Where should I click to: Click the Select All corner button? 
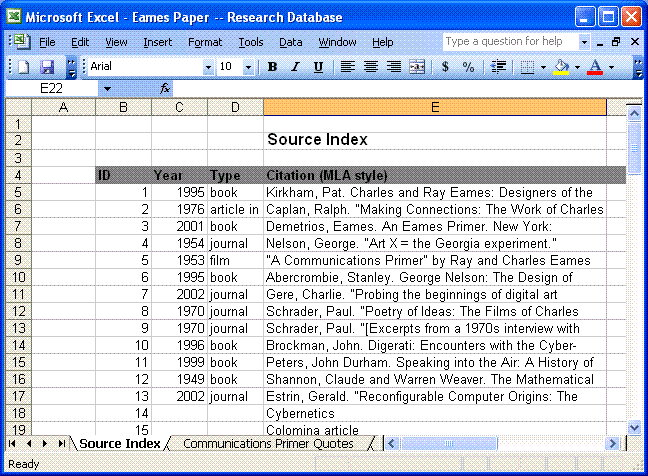(18, 107)
